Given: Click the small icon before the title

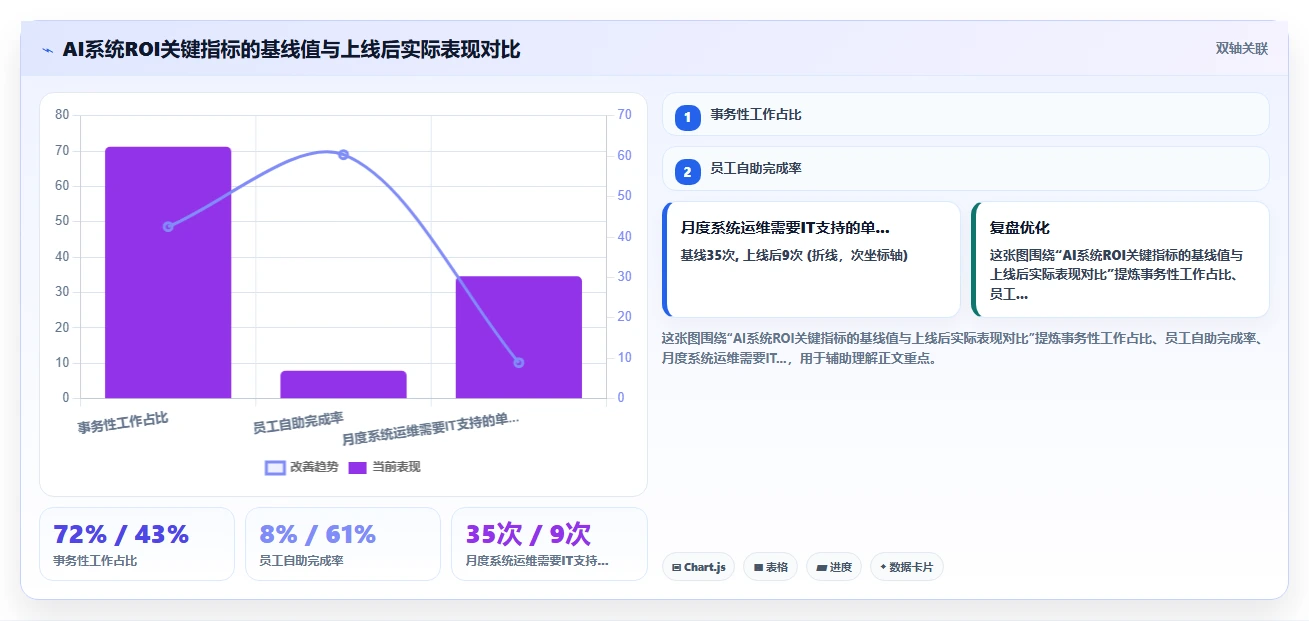Looking at the screenshot, I should click(x=47, y=50).
